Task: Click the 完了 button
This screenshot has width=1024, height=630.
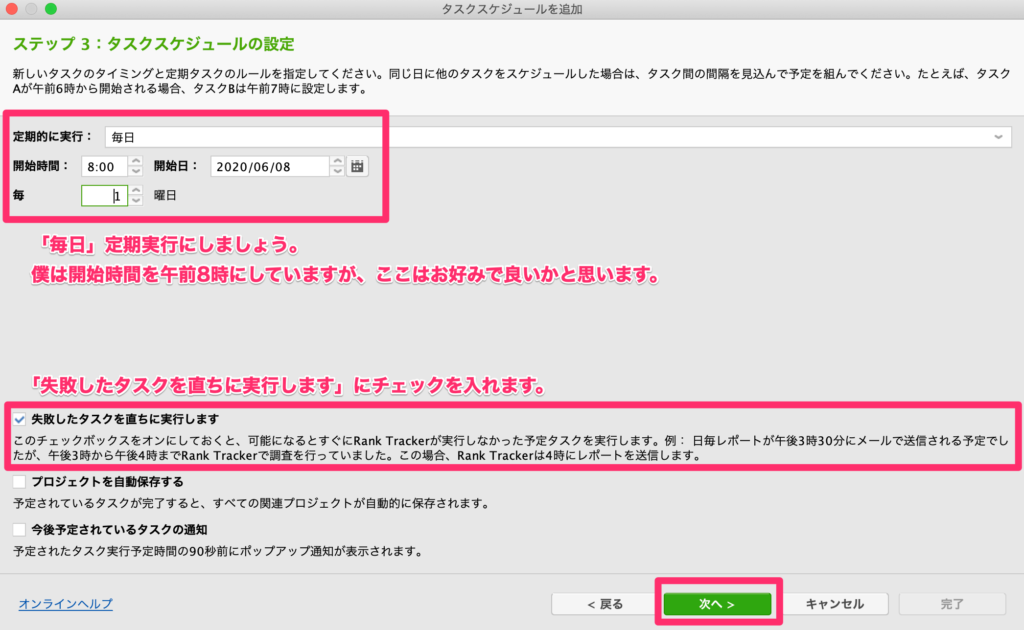Action: [x=952, y=604]
